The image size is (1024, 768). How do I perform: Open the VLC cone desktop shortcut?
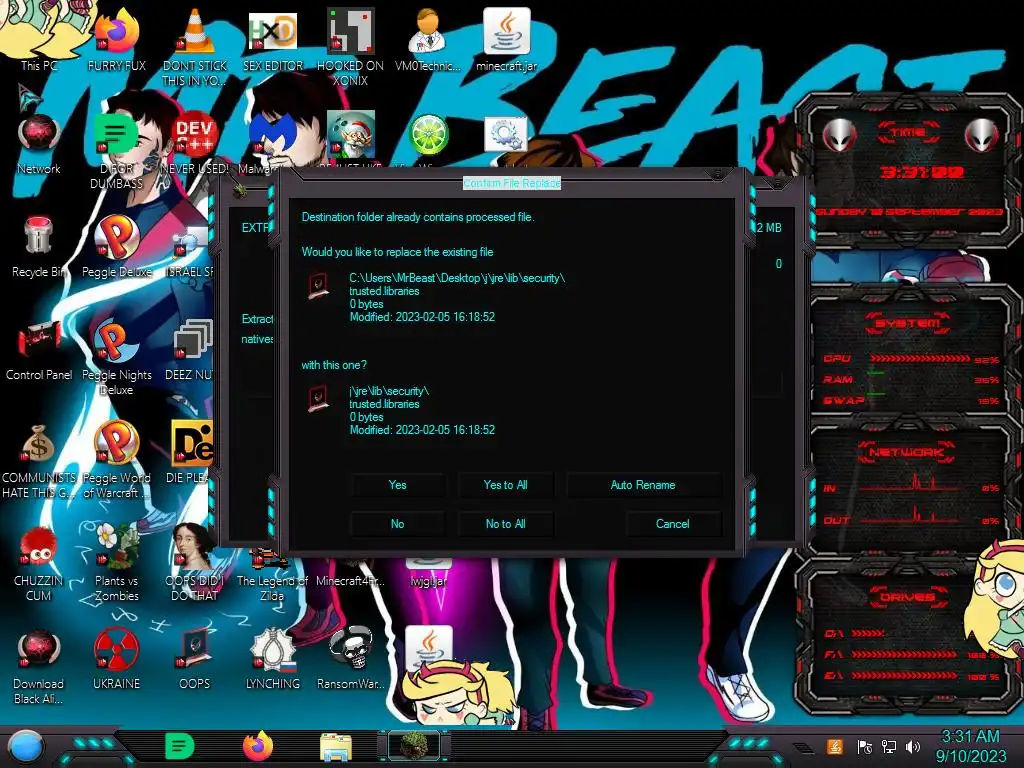pos(195,46)
